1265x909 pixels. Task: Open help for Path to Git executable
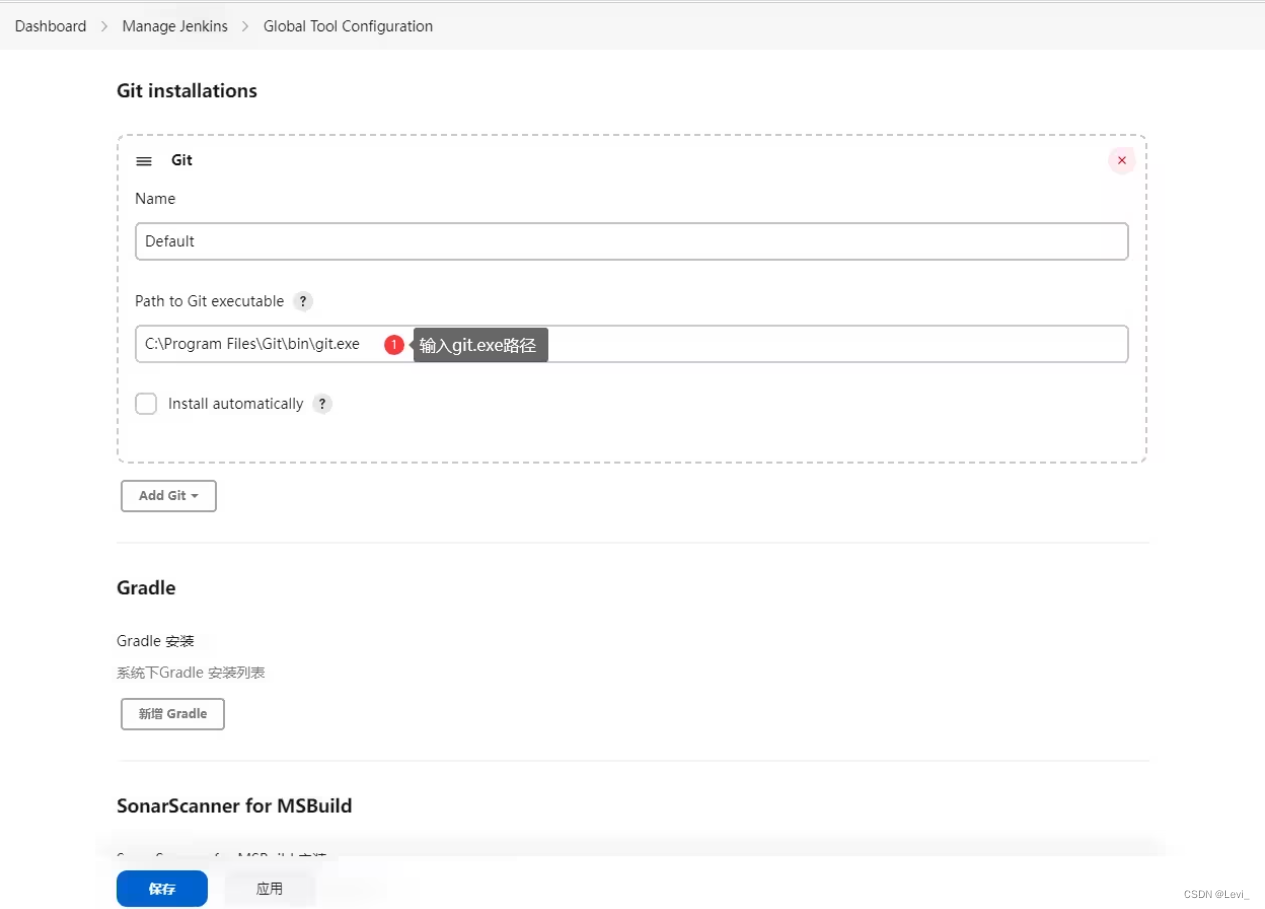(303, 301)
